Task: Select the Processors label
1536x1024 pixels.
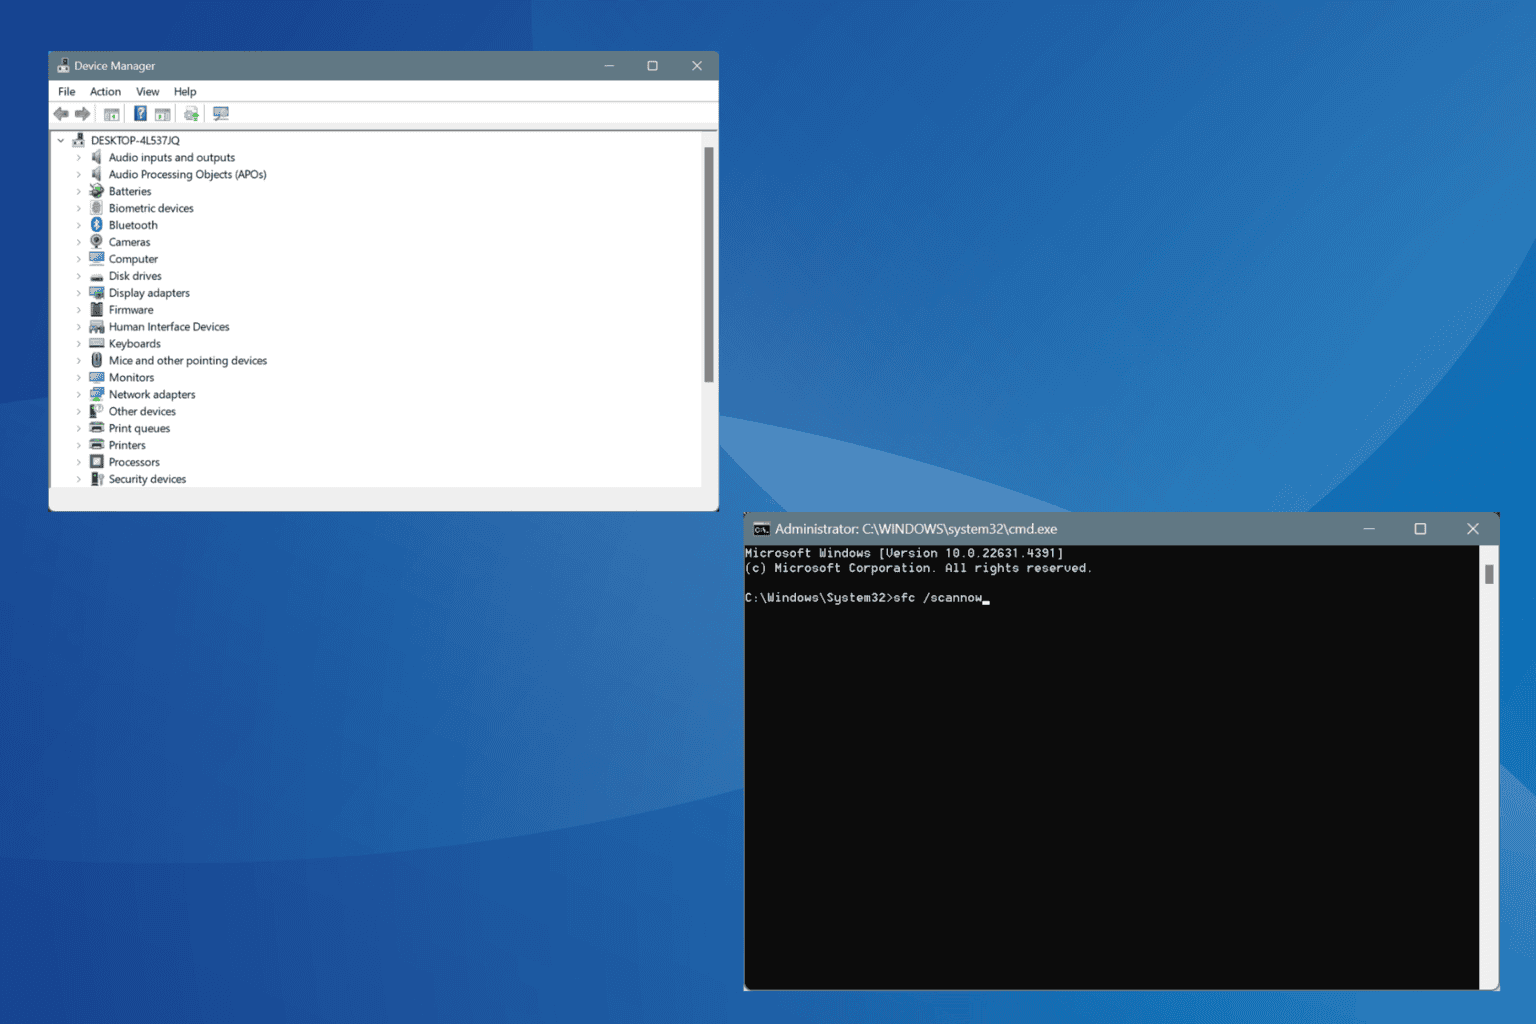Action: tap(134, 463)
